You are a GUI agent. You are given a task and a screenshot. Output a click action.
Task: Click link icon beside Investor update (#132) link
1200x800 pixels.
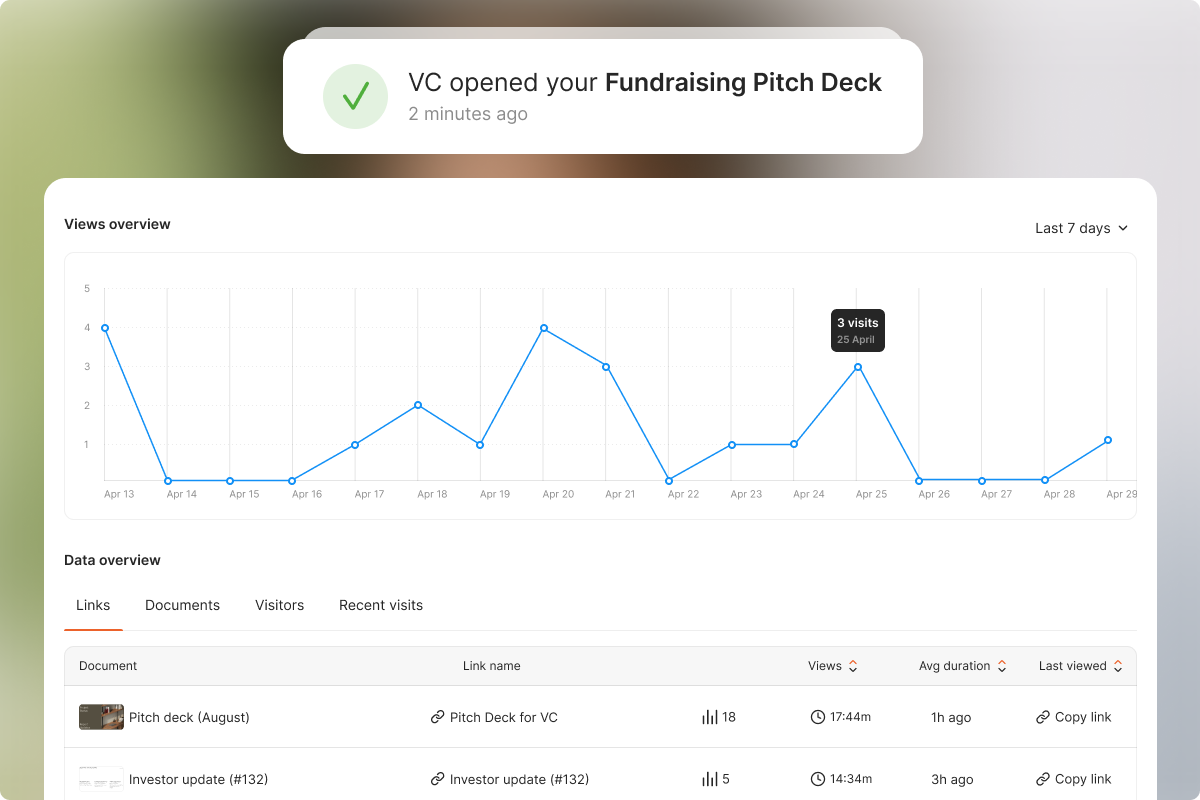pyautogui.click(x=437, y=779)
